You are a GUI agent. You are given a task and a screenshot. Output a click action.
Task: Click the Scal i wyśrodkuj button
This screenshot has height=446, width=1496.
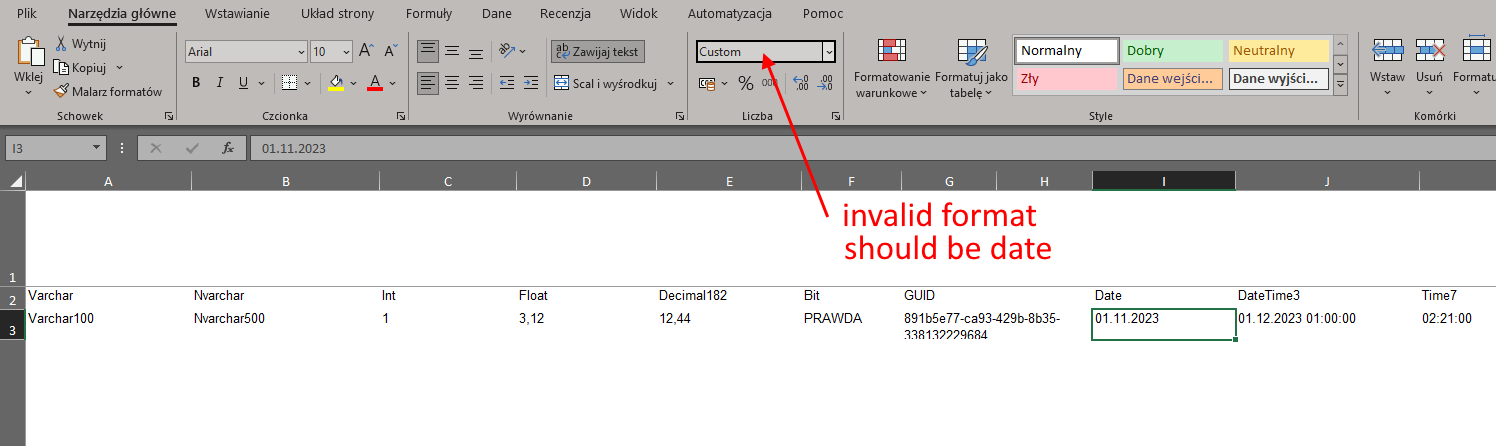point(605,83)
